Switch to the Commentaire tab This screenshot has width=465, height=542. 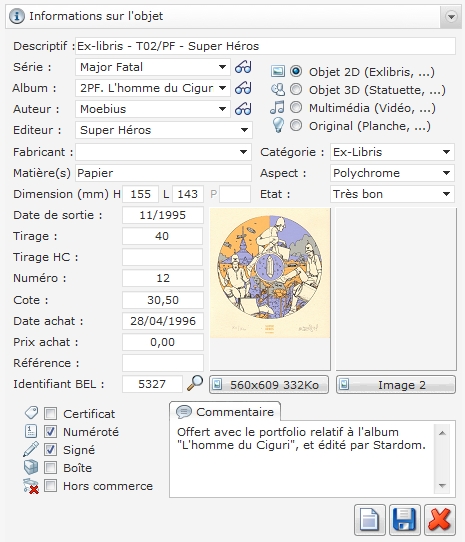pyautogui.click(x=225, y=412)
